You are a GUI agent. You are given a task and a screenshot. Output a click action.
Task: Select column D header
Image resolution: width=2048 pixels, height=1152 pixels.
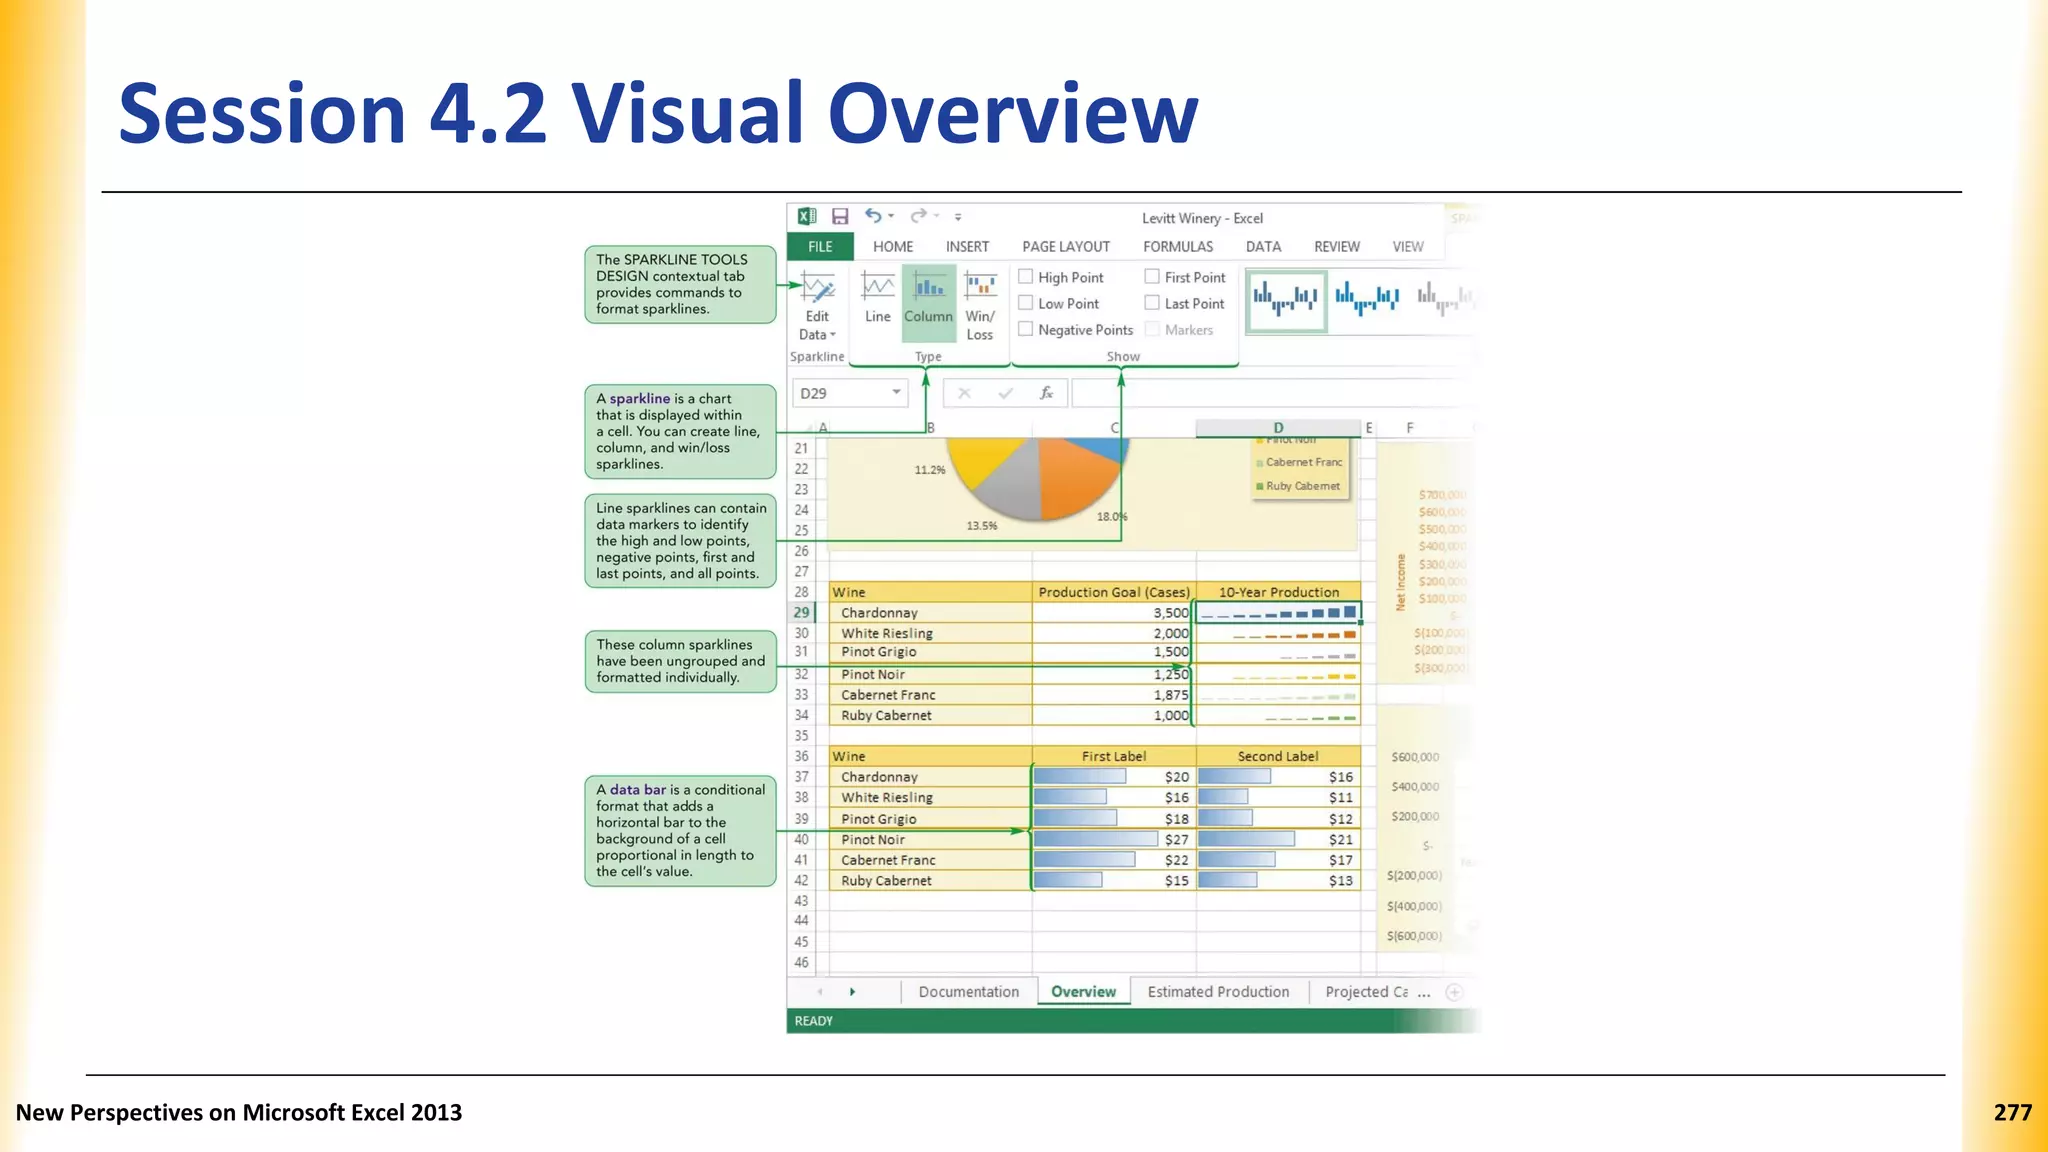pyautogui.click(x=1278, y=428)
